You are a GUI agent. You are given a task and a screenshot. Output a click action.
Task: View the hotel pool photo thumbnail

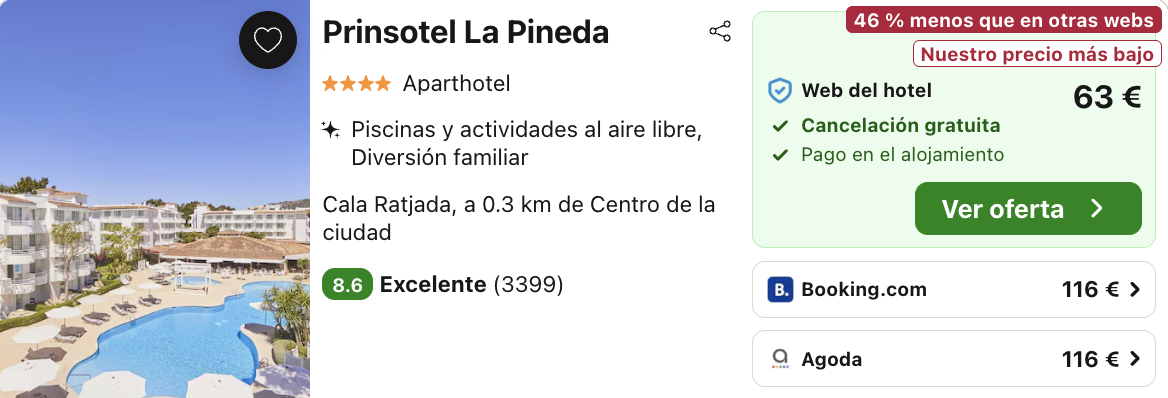click(155, 199)
